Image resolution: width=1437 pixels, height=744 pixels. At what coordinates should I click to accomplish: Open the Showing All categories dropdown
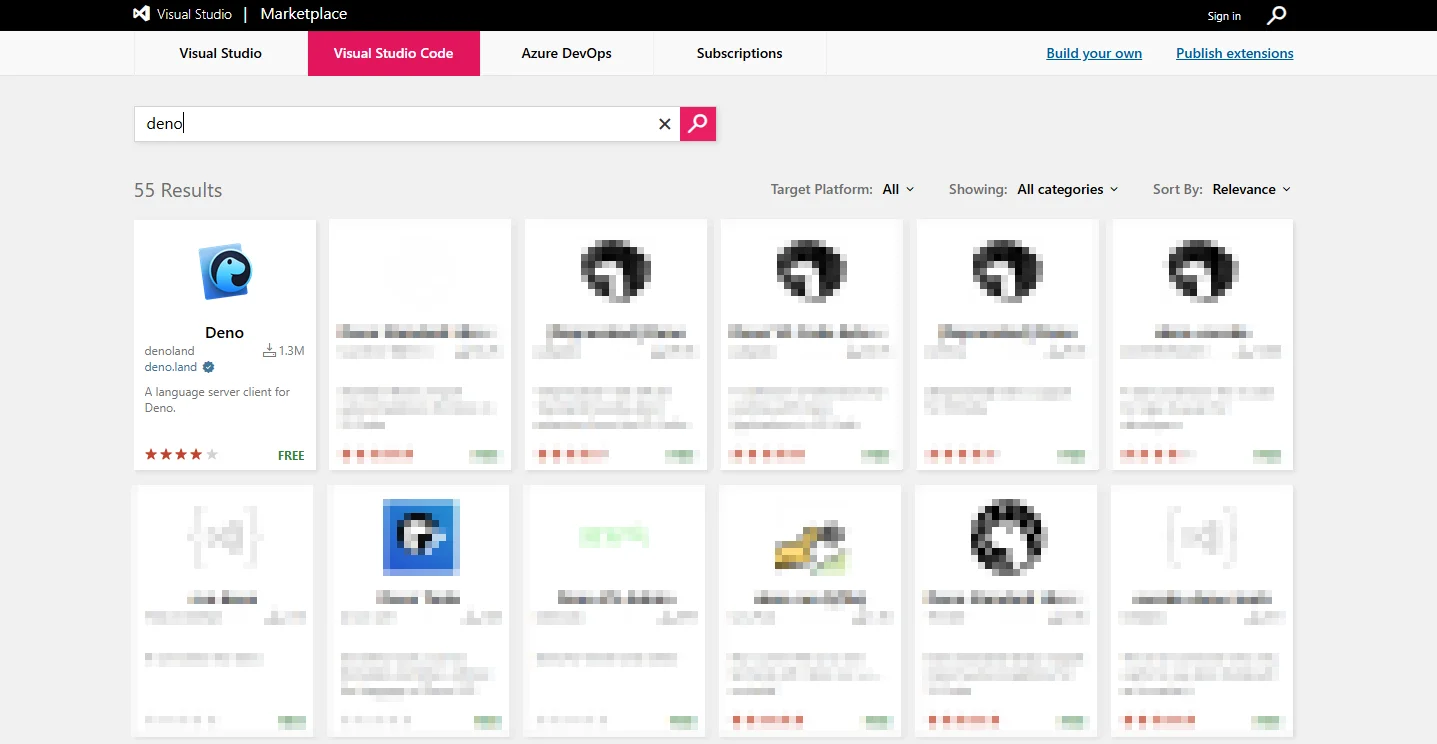point(1067,189)
